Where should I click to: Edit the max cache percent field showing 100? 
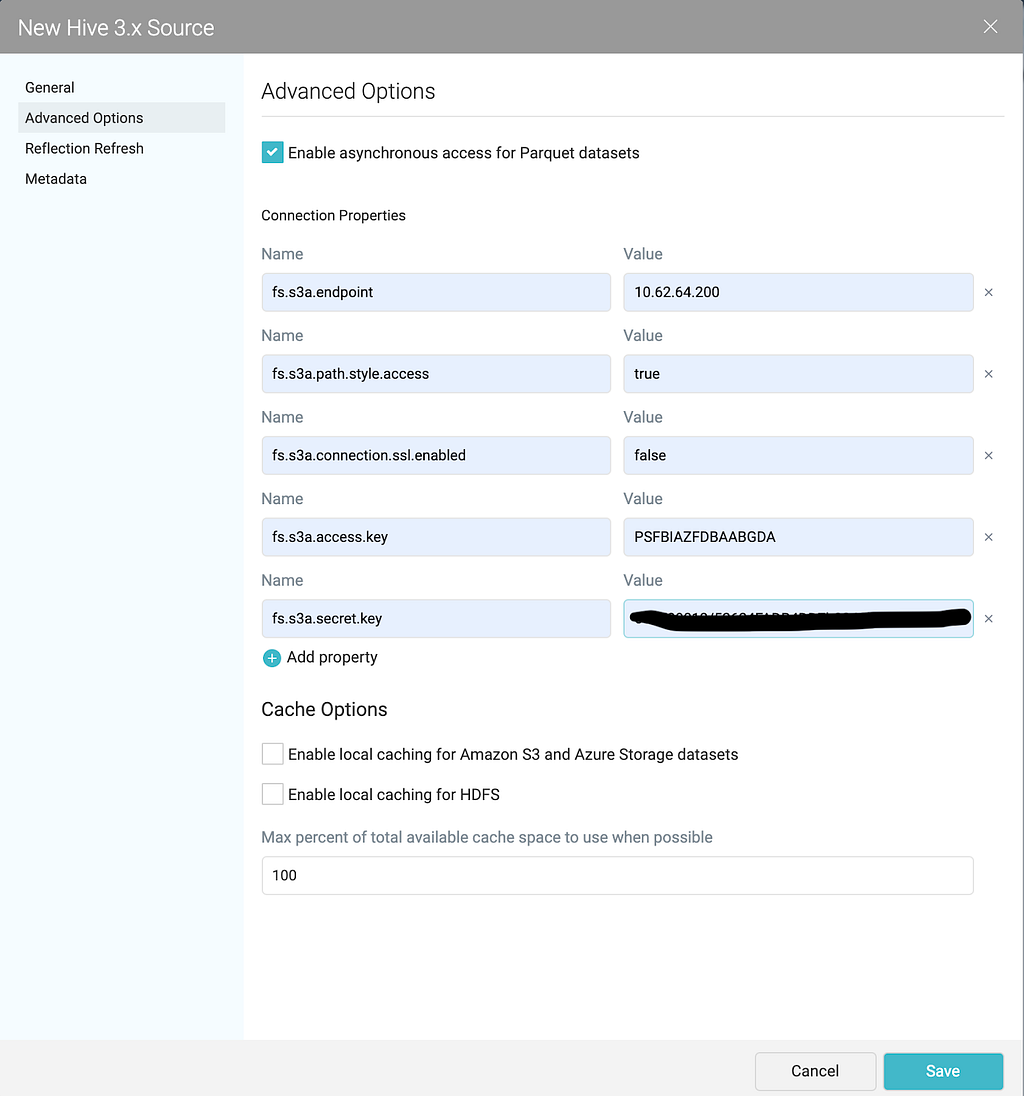click(x=617, y=875)
